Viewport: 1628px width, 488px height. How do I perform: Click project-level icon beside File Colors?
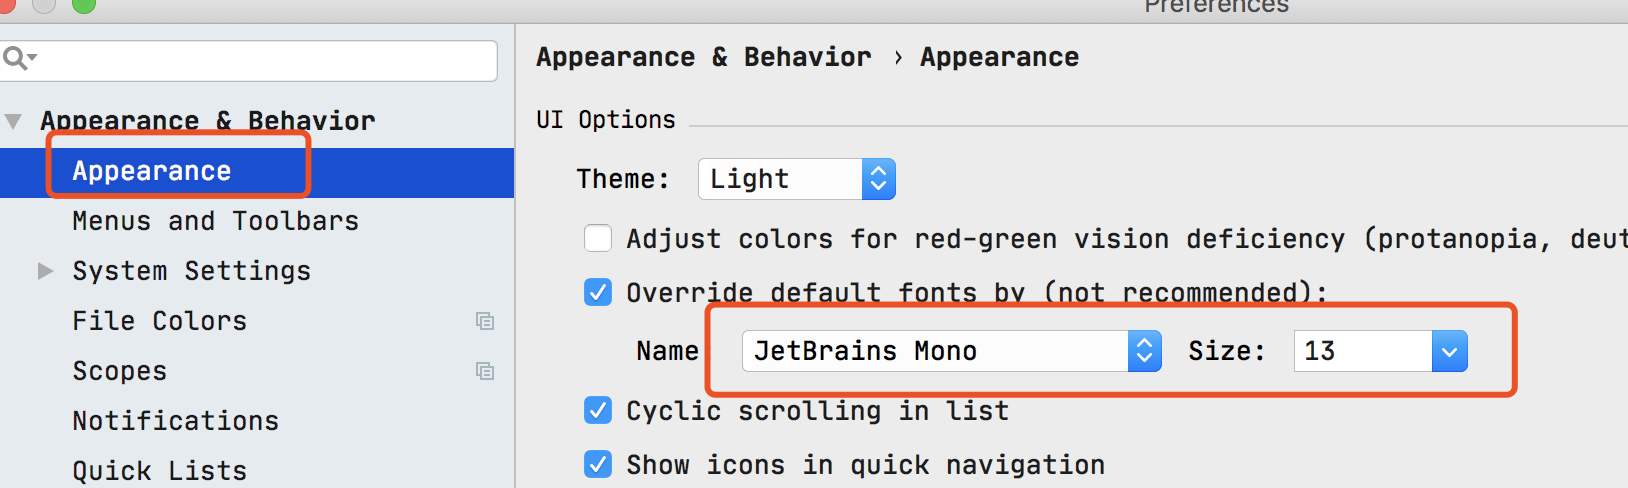point(485,321)
